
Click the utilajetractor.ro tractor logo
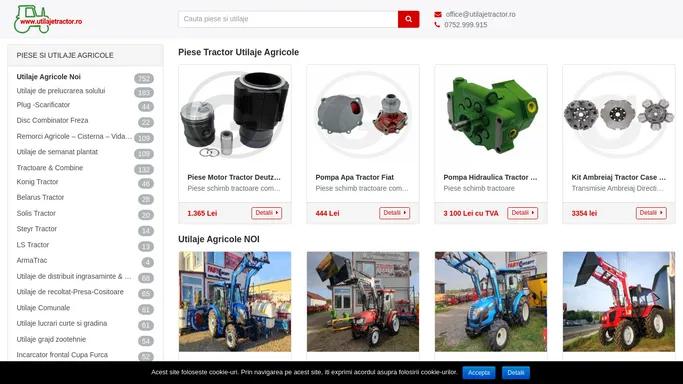pos(48,20)
